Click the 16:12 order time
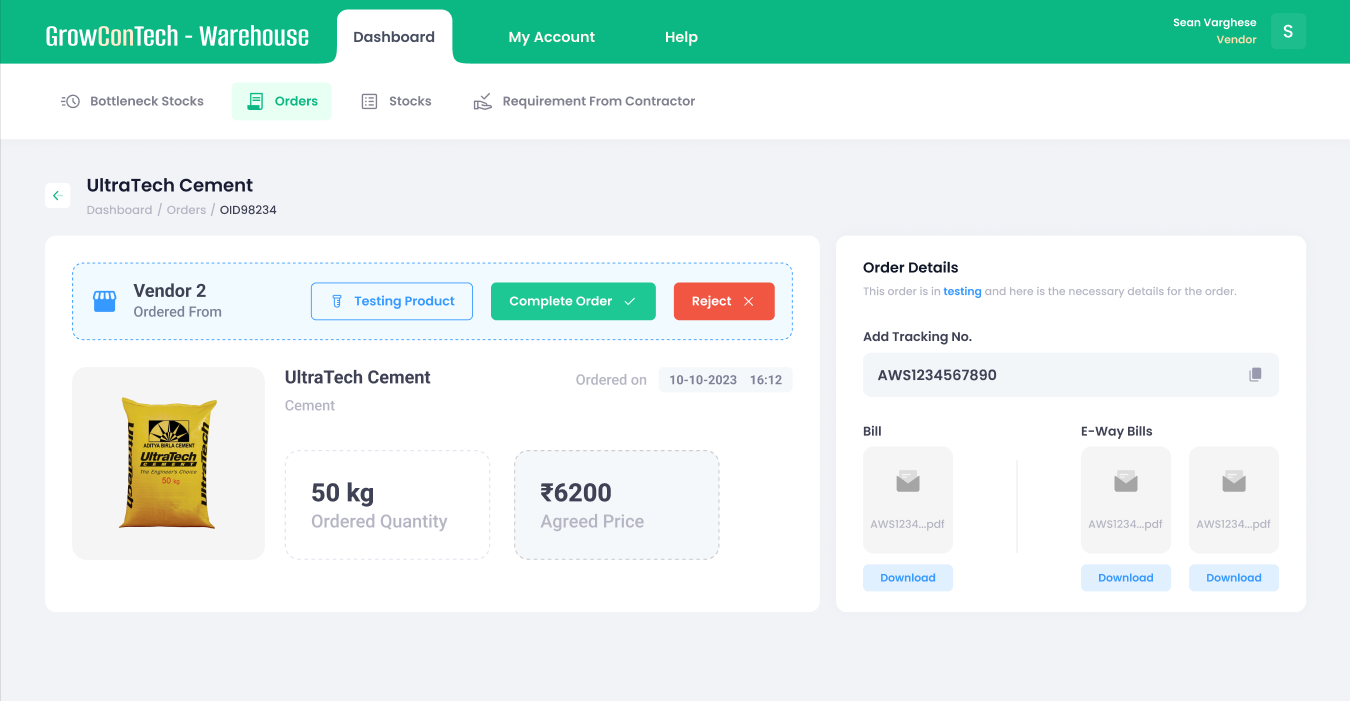 [x=766, y=380]
